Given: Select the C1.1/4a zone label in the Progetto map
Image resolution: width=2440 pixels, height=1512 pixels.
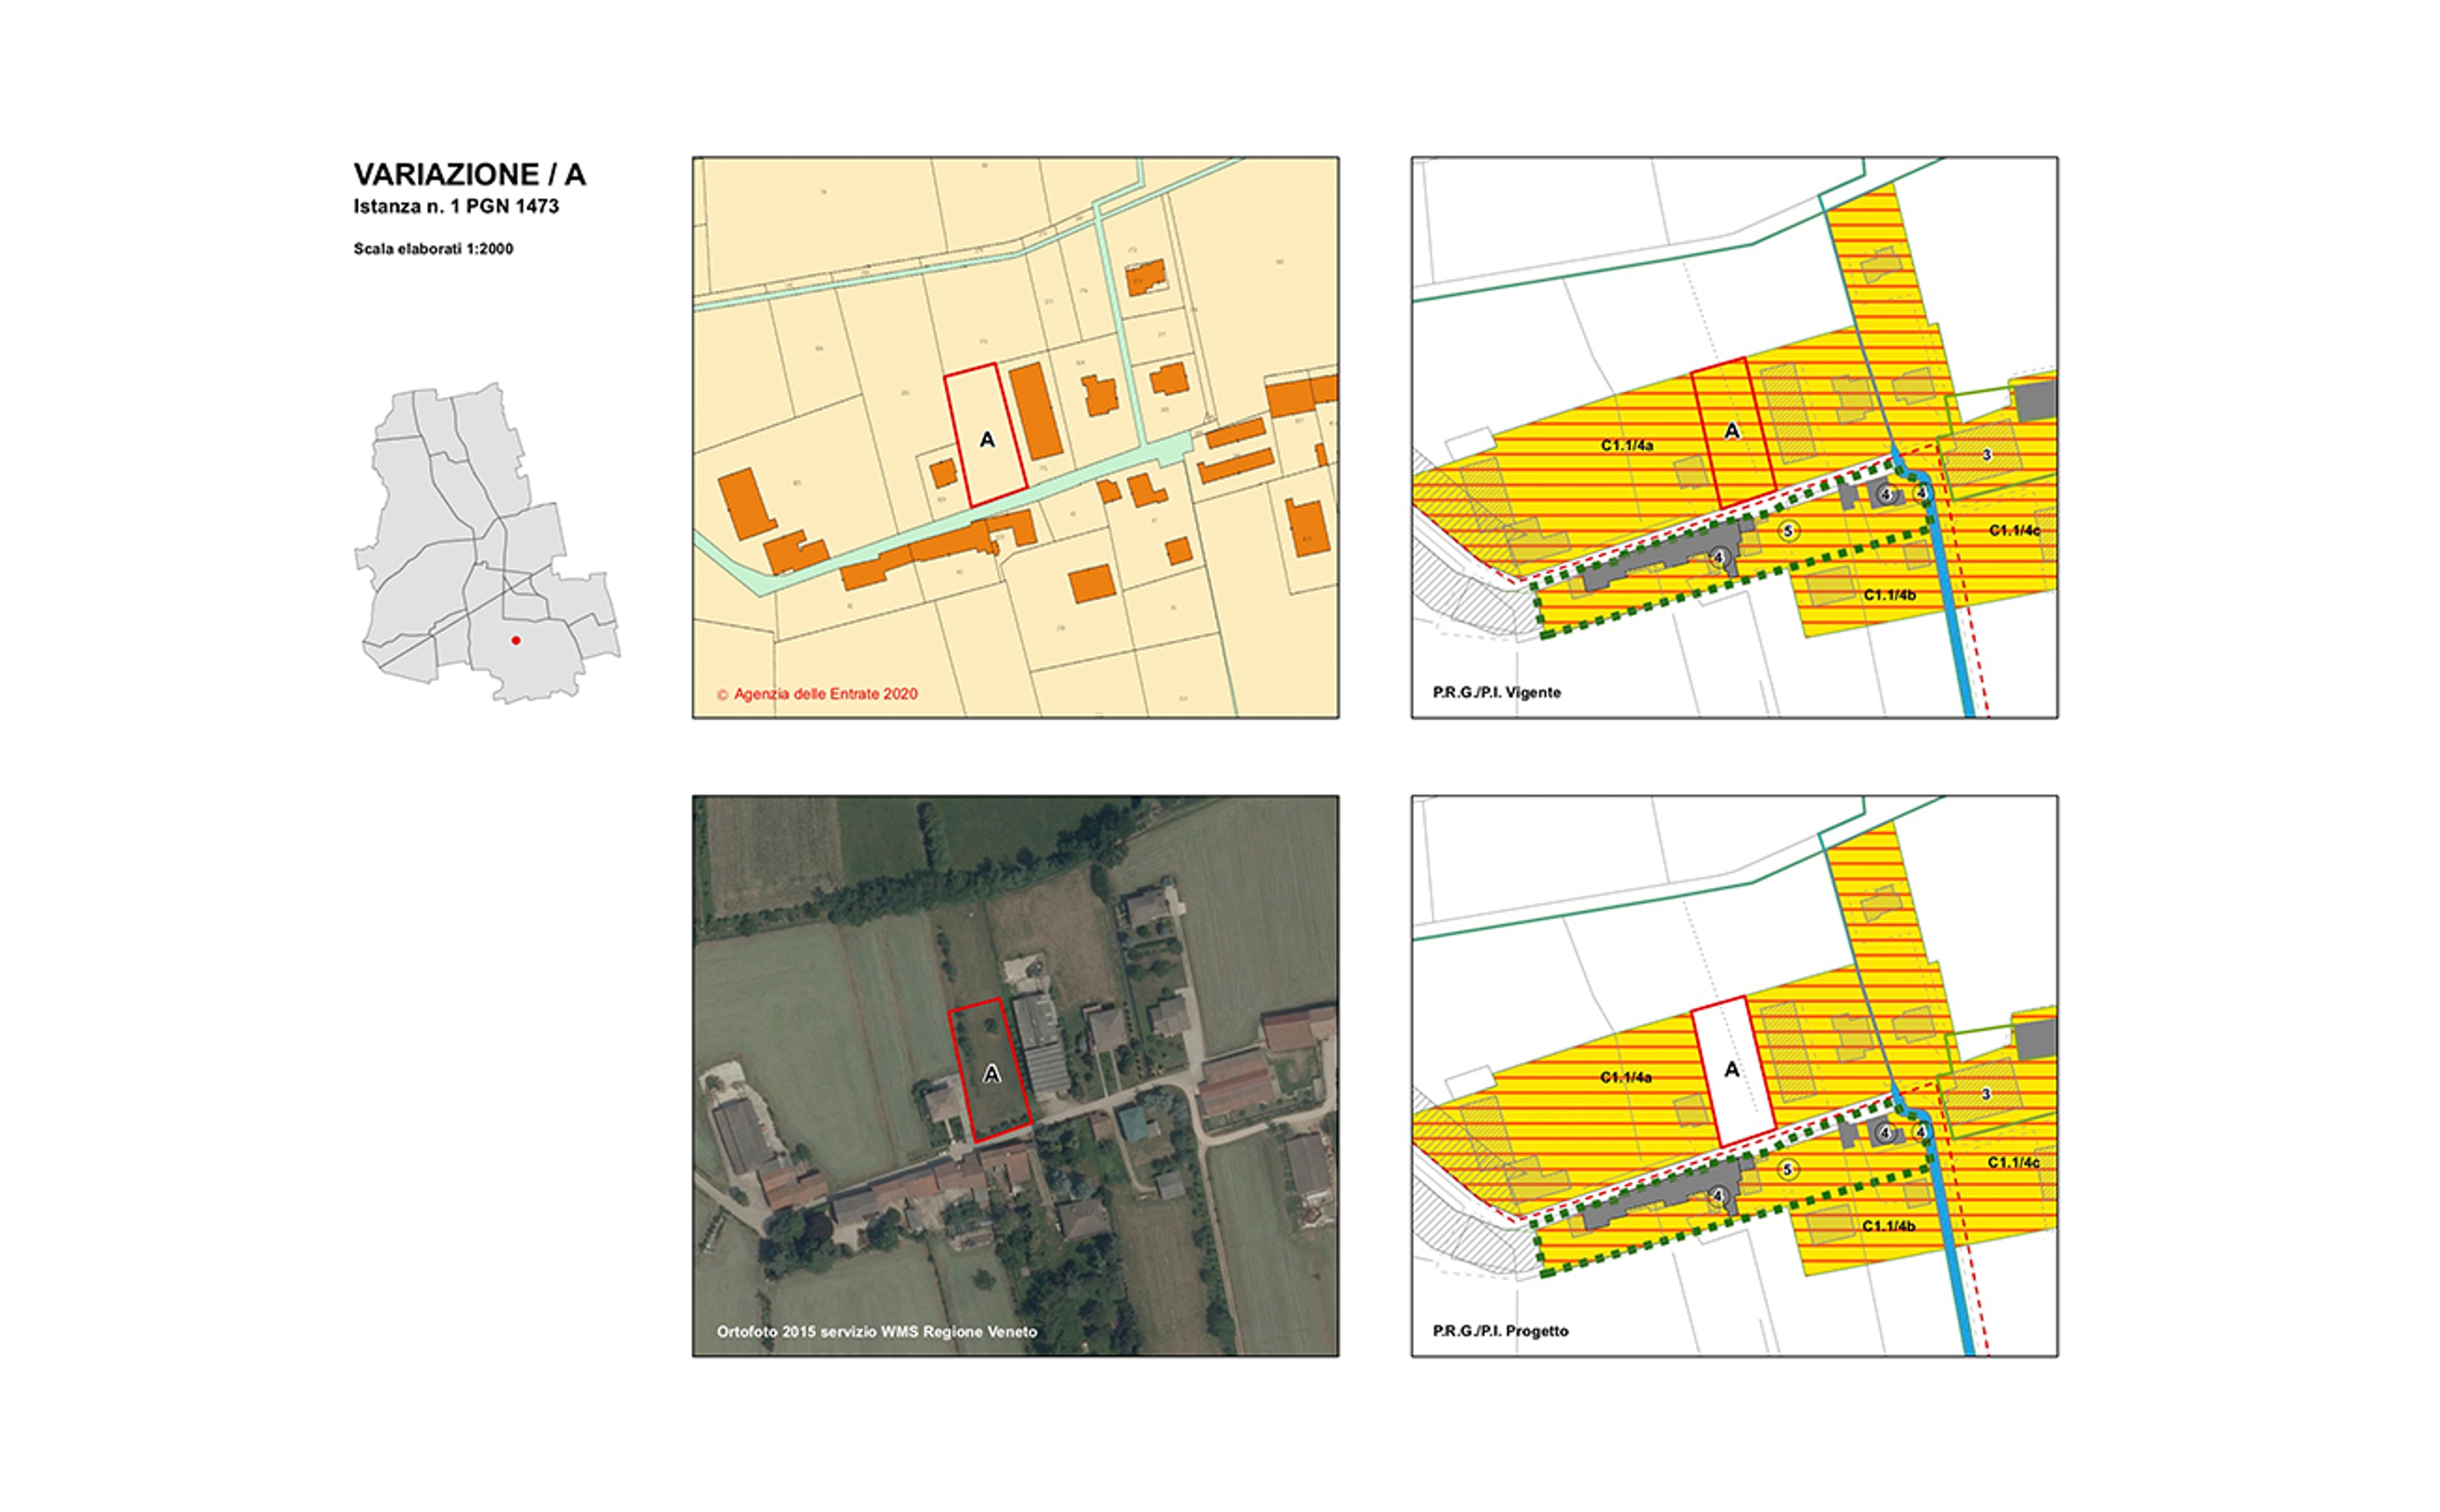Looking at the screenshot, I should [x=1626, y=1077].
